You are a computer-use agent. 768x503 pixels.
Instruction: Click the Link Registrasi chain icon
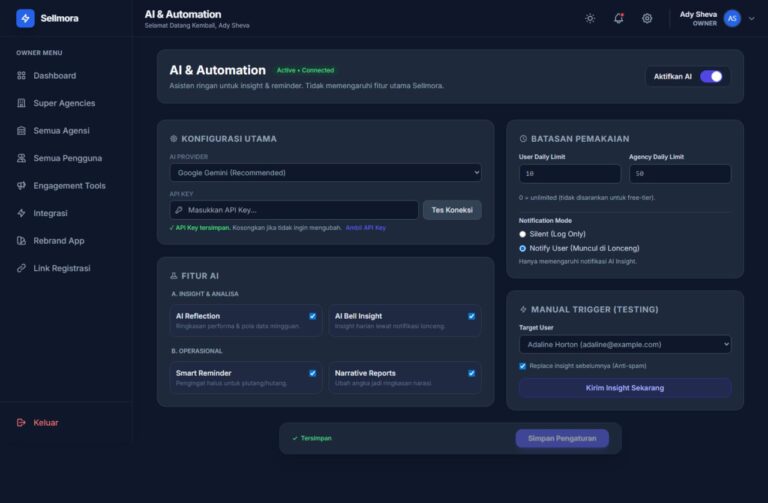22,268
